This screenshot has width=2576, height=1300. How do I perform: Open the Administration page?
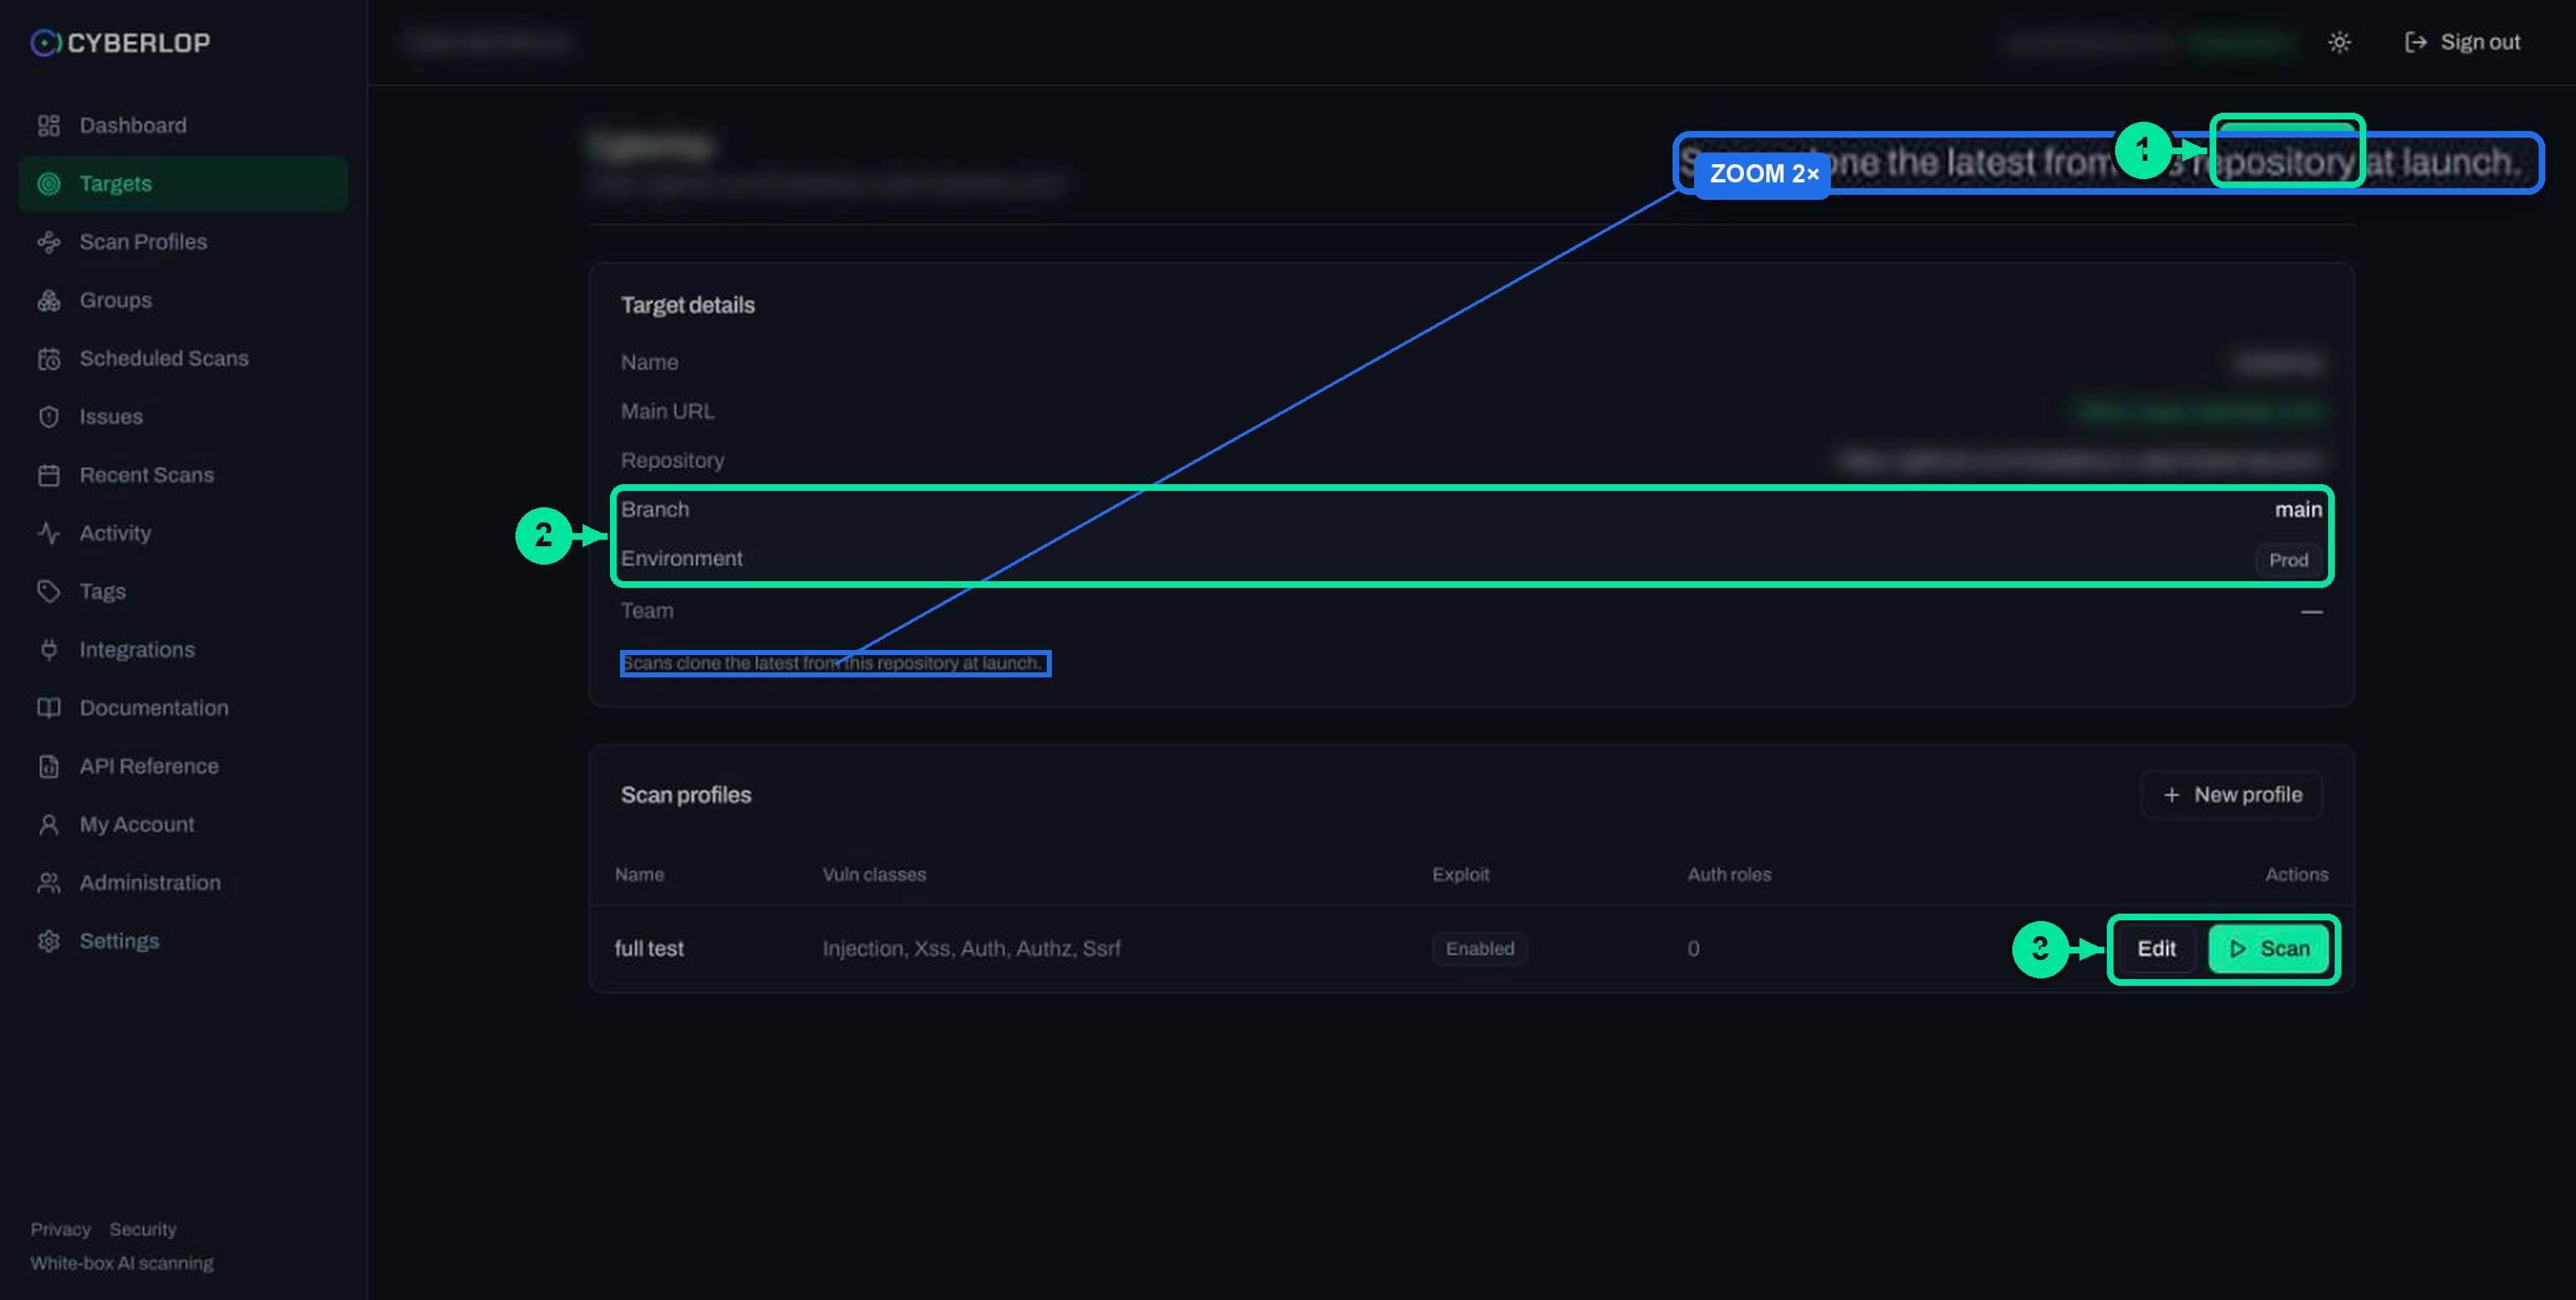pos(183,882)
